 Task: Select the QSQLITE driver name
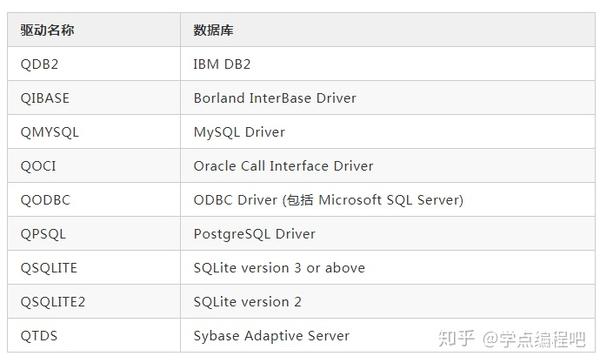(x=49, y=268)
